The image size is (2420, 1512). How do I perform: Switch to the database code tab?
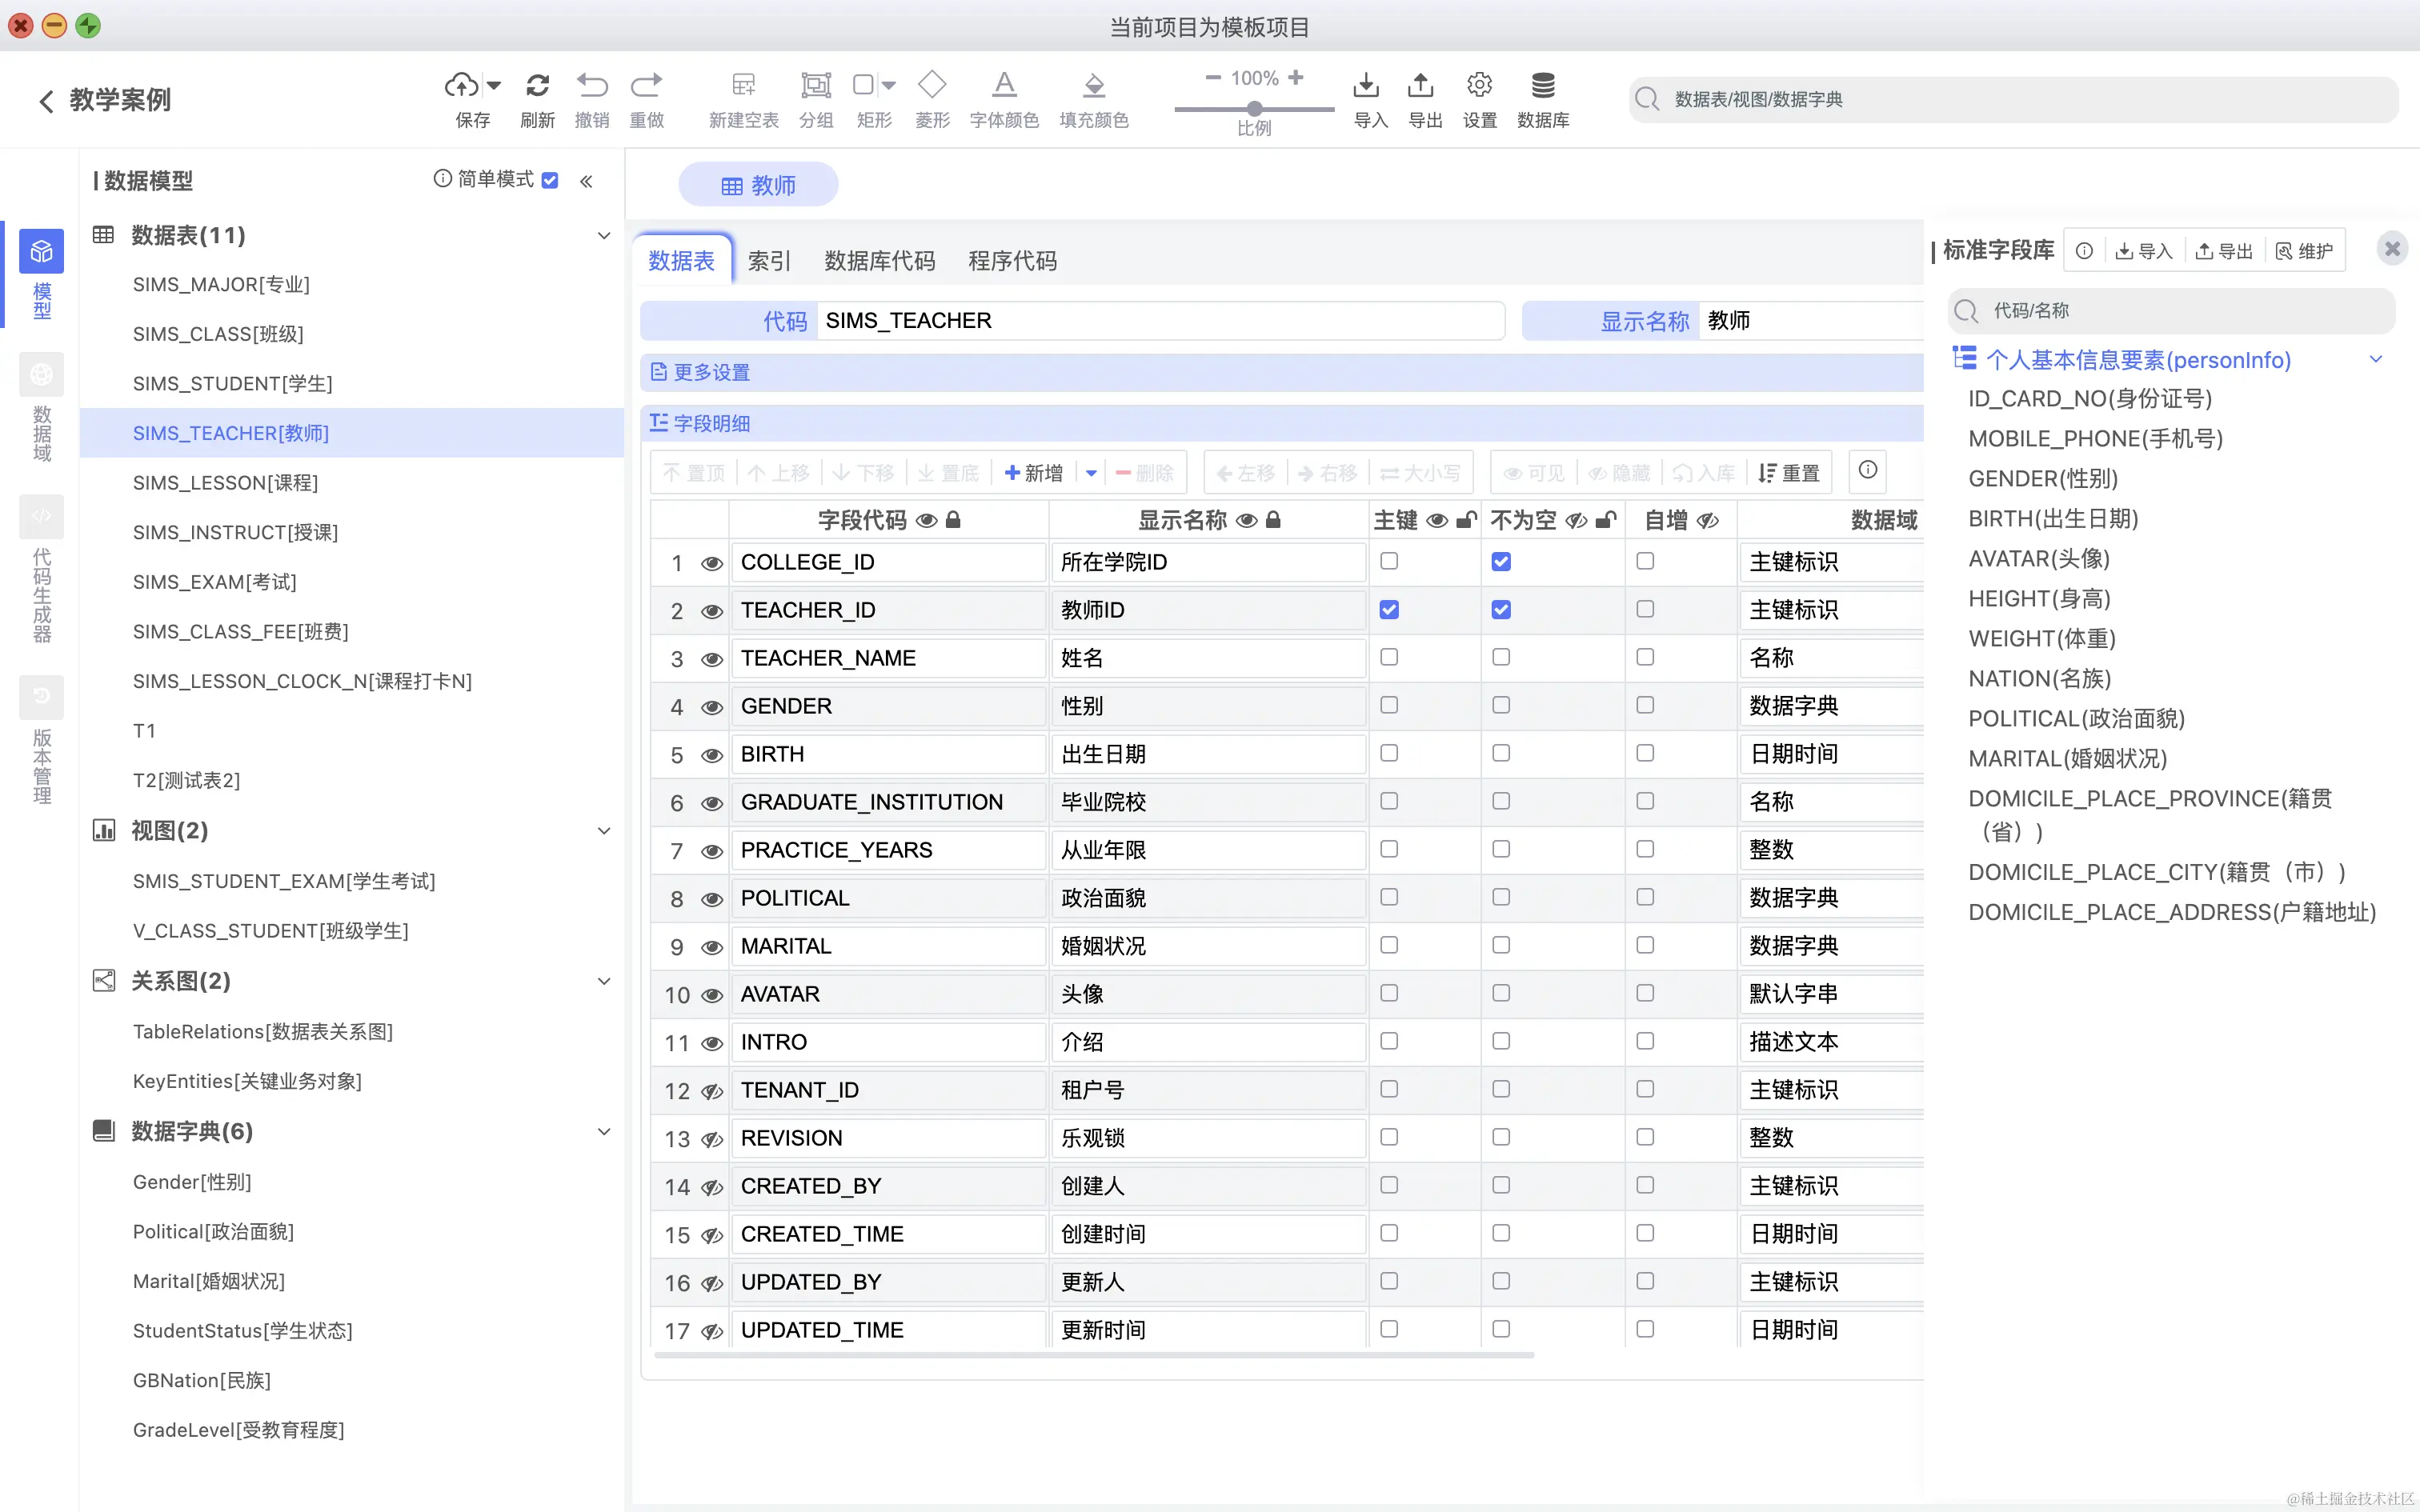click(879, 261)
